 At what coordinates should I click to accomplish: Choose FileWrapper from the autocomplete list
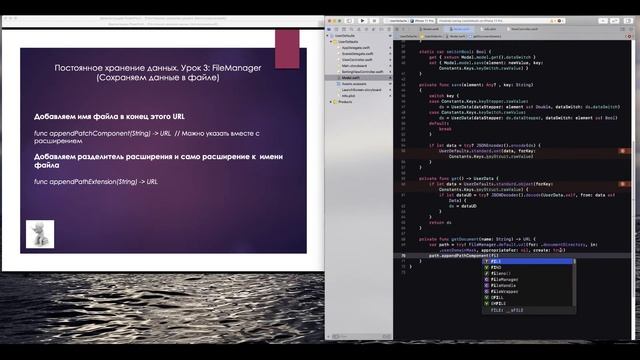527,291
